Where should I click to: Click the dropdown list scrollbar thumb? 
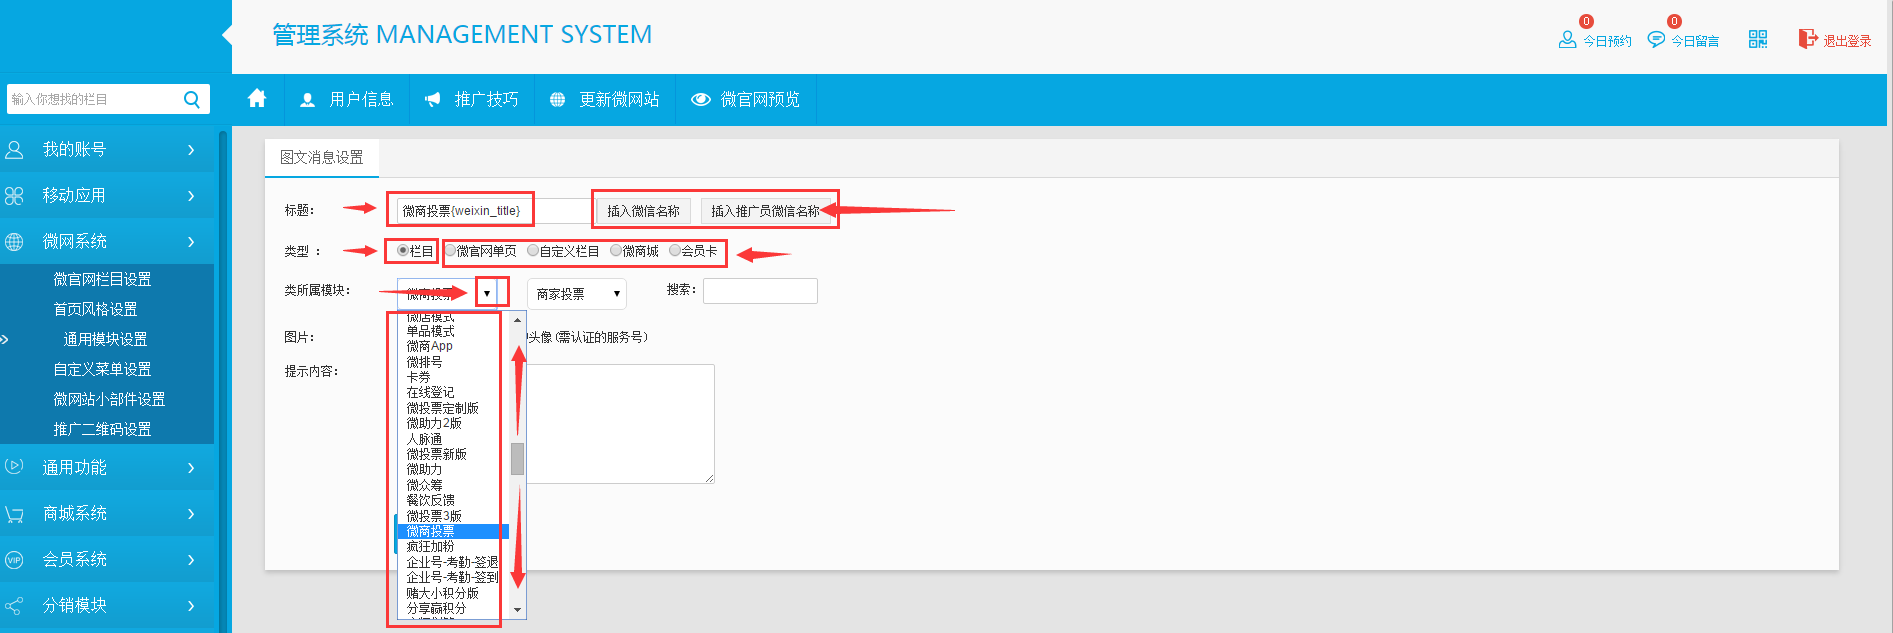pyautogui.click(x=517, y=458)
